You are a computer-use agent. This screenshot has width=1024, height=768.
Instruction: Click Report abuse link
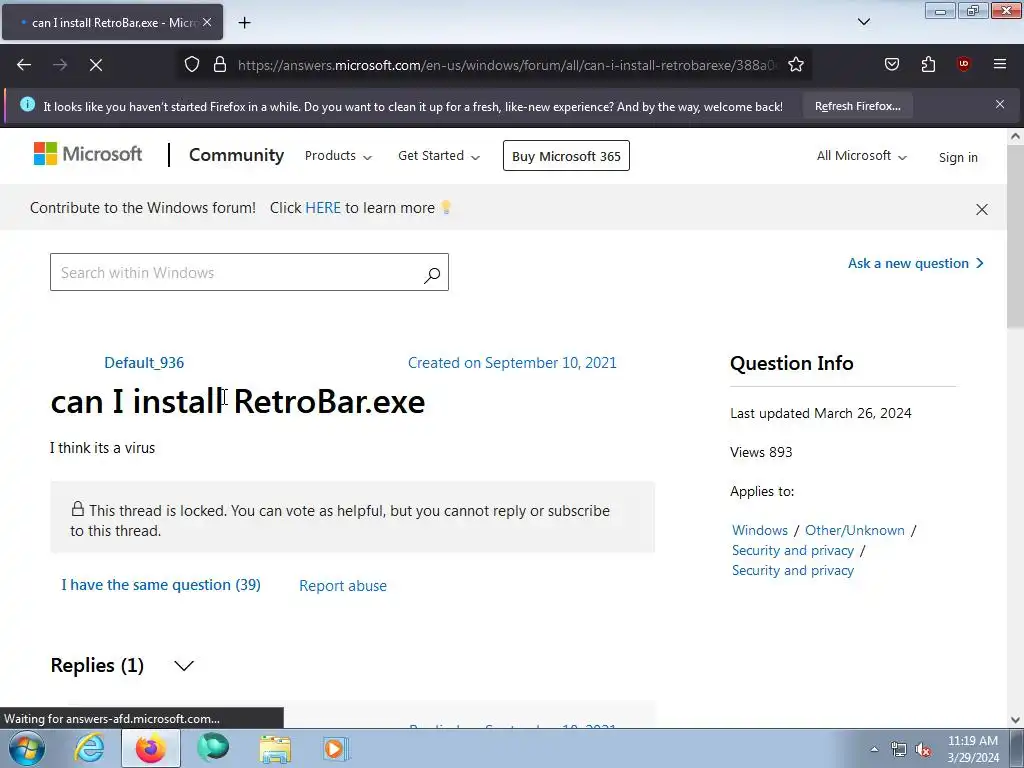click(x=343, y=586)
